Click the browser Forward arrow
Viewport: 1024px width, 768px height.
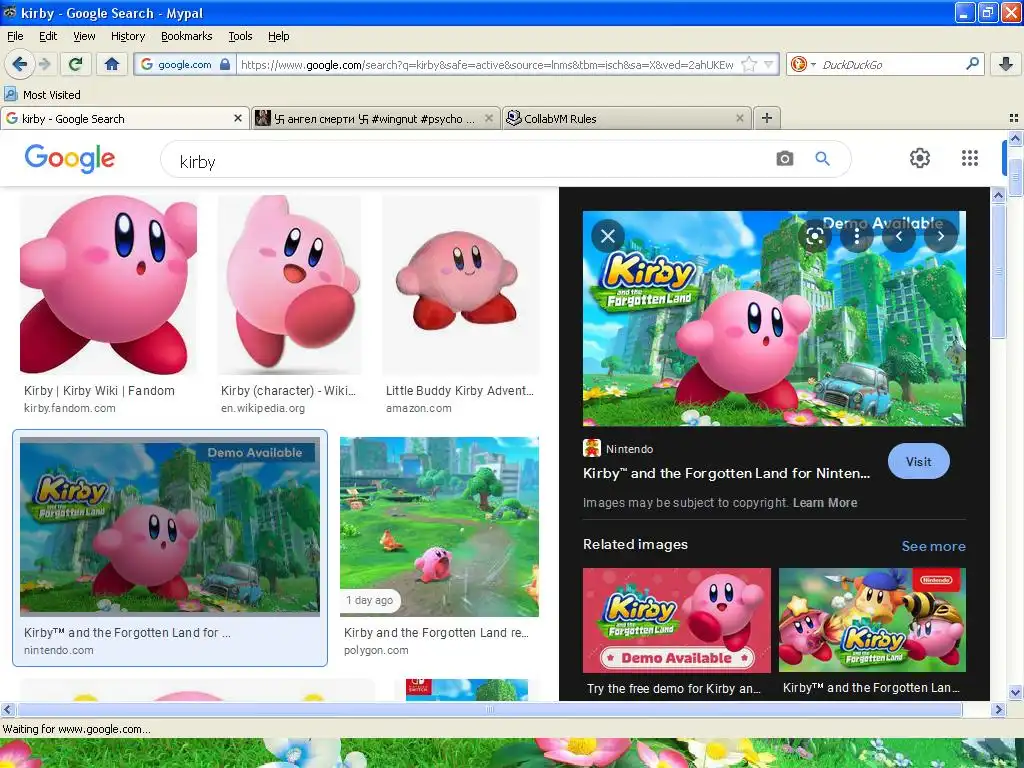44,64
